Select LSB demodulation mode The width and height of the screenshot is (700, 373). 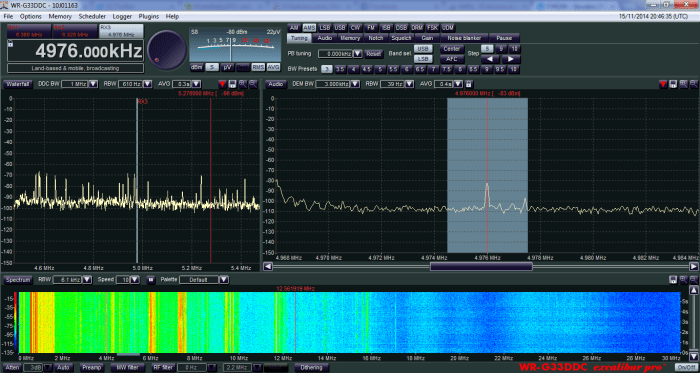[x=325, y=28]
